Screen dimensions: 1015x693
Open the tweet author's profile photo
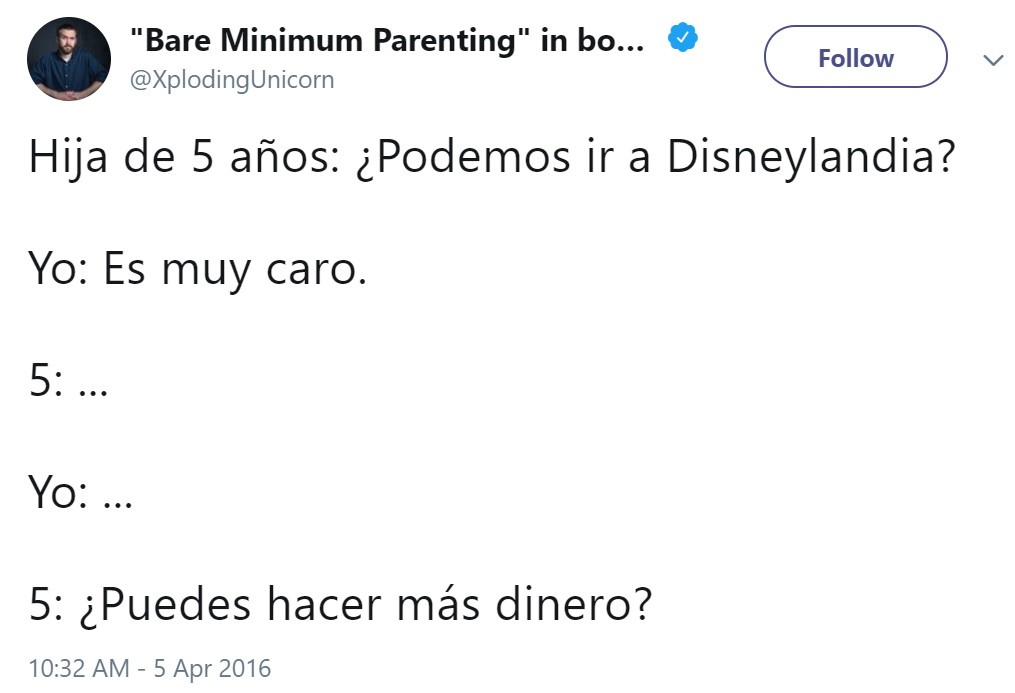(x=69, y=59)
